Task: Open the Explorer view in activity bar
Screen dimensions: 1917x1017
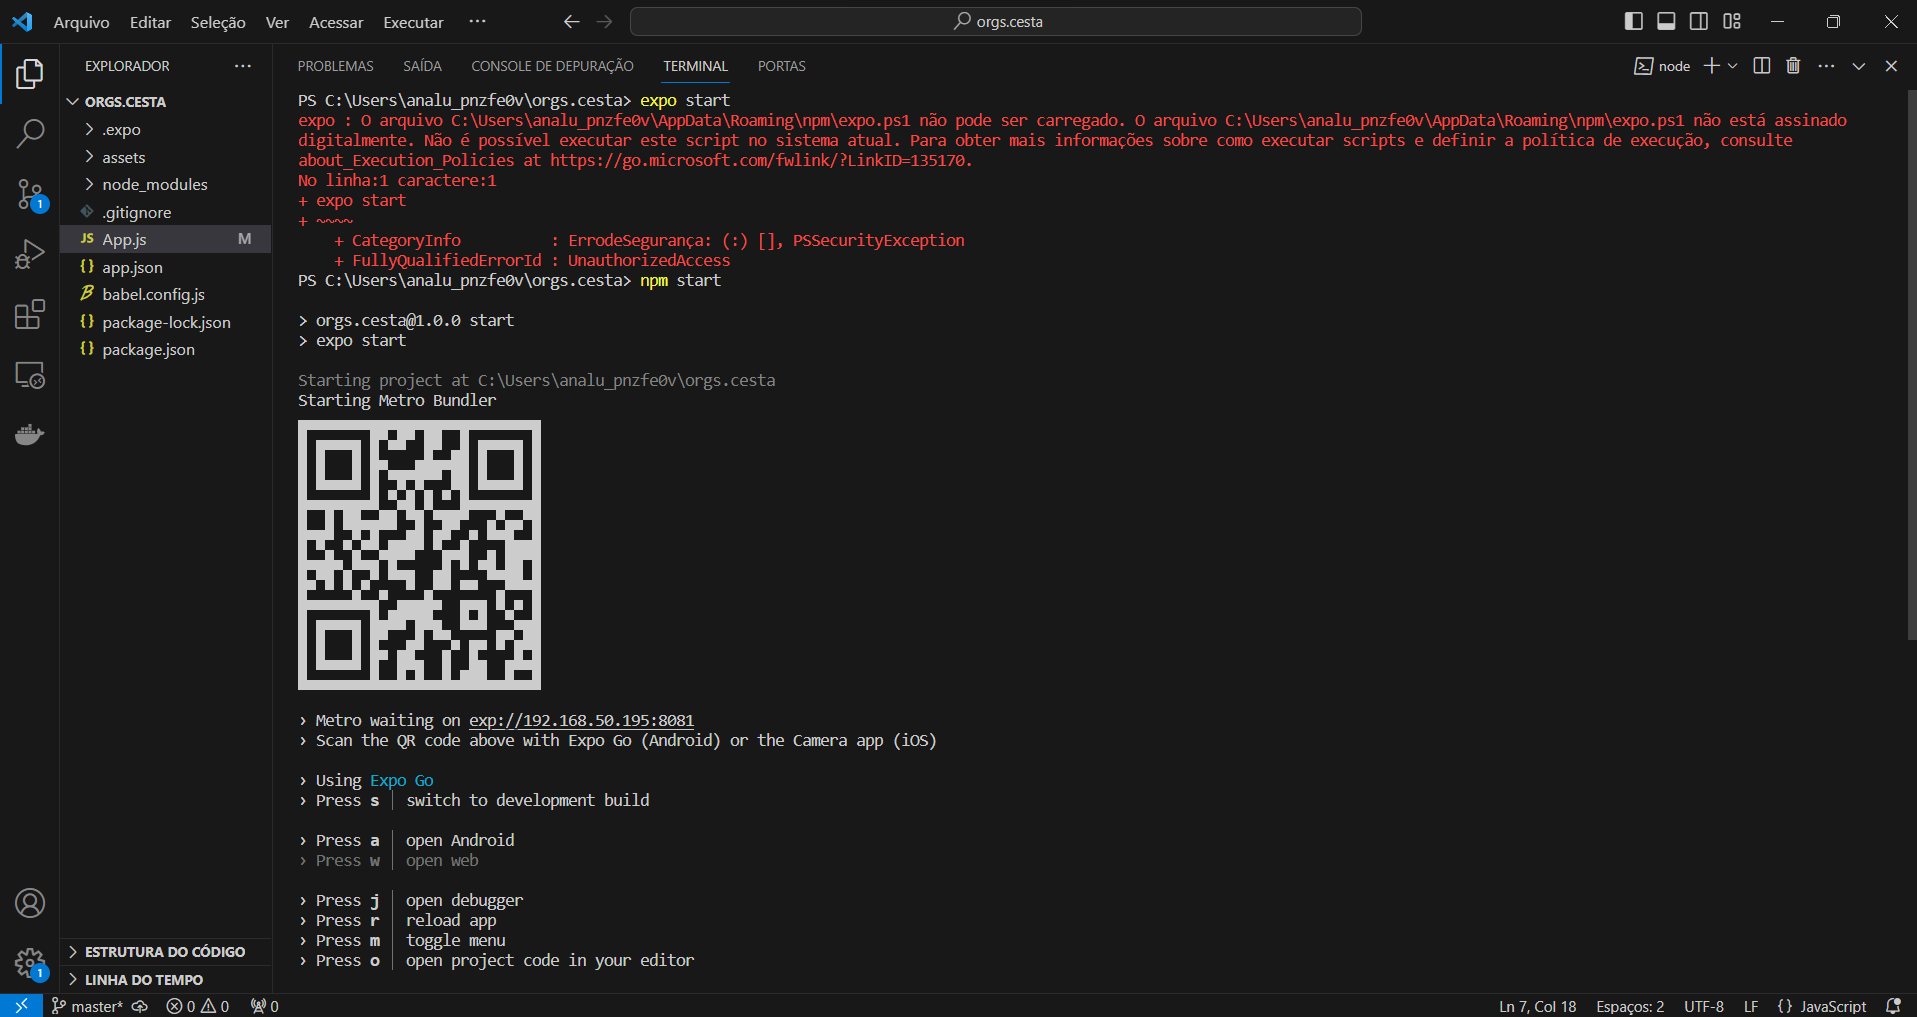Action: 30,74
